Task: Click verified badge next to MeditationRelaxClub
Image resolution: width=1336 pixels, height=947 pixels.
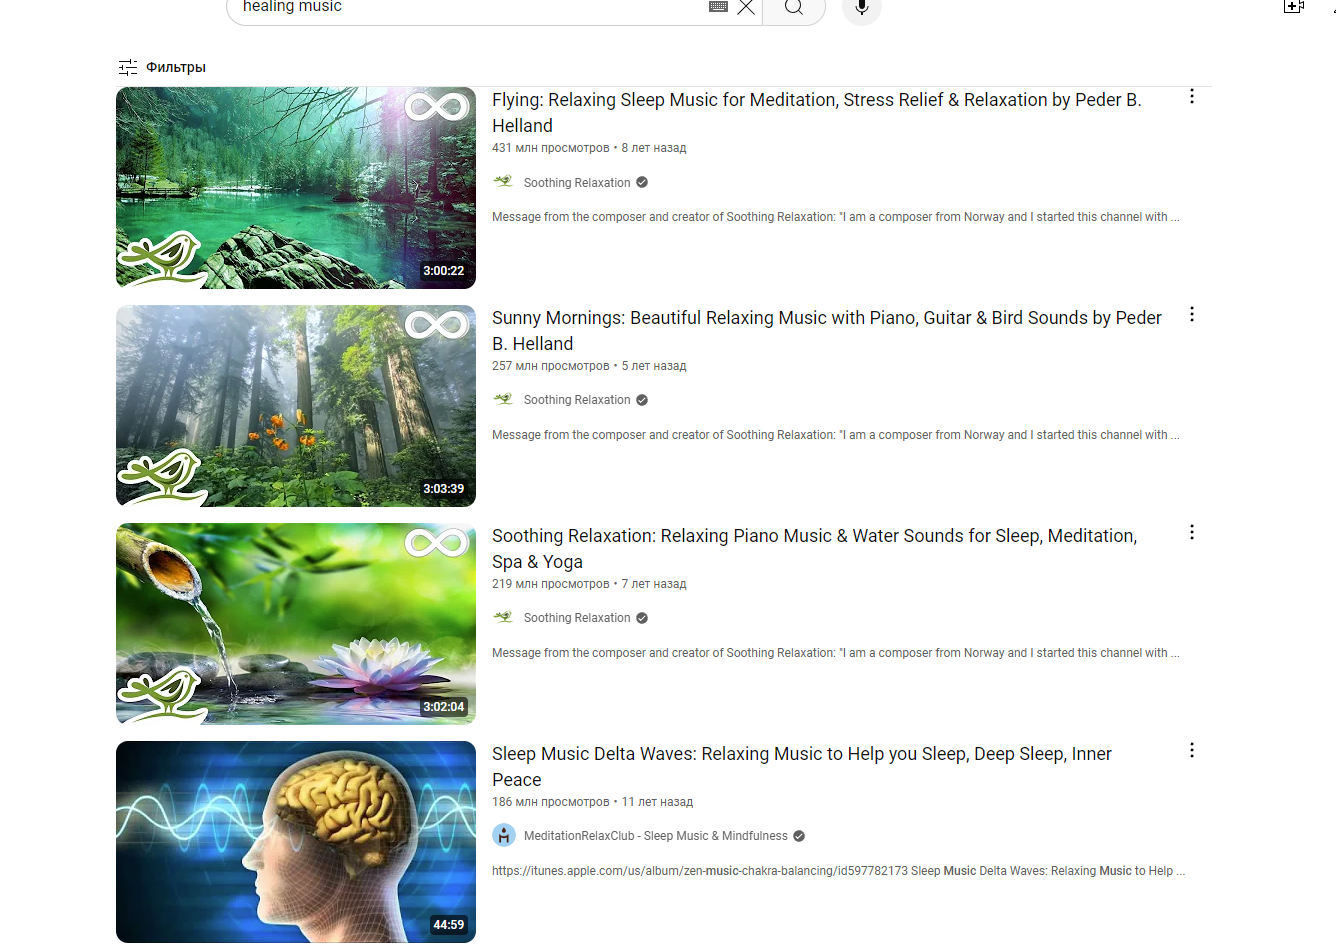Action: [799, 836]
